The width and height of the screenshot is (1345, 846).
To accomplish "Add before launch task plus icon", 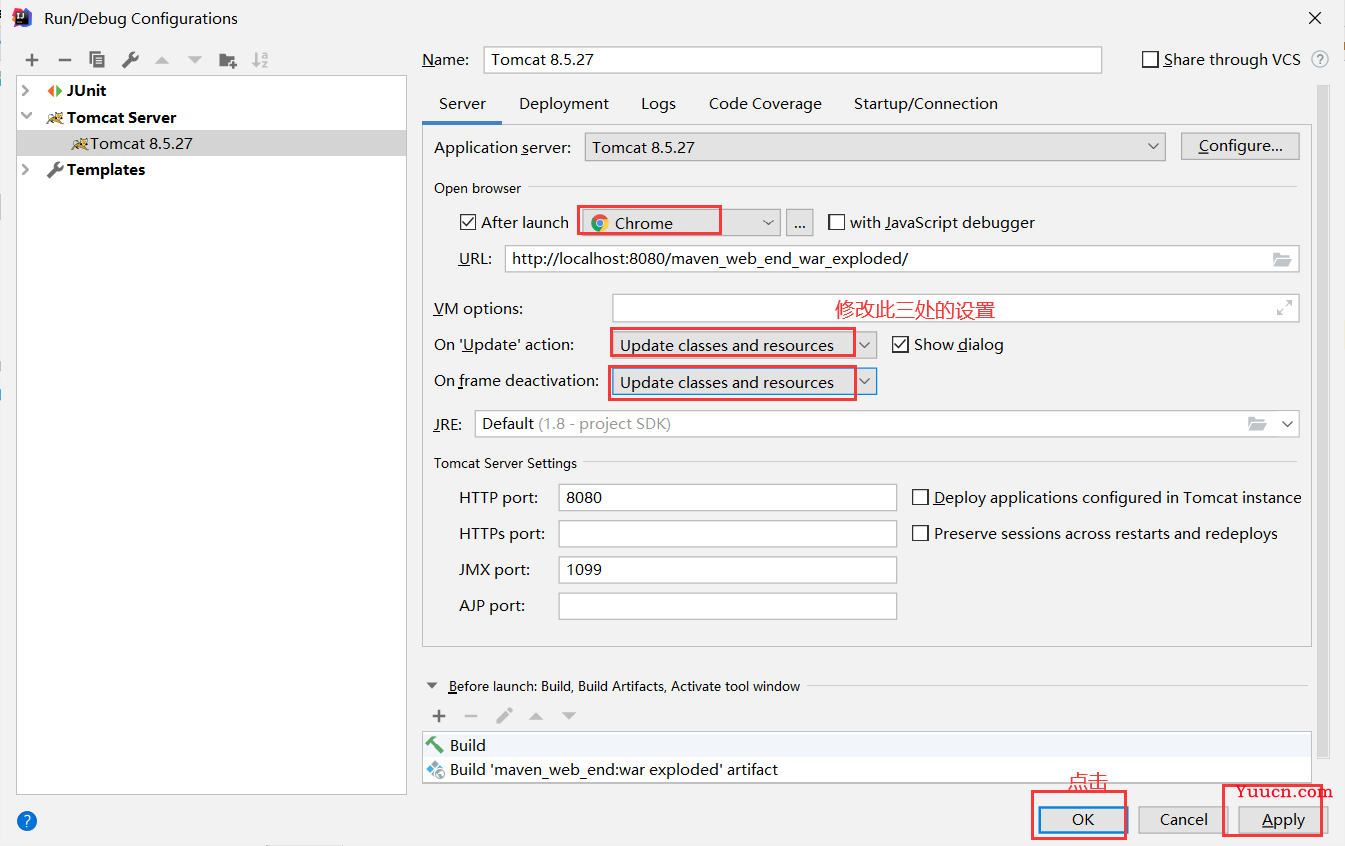I will pos(439,716).
